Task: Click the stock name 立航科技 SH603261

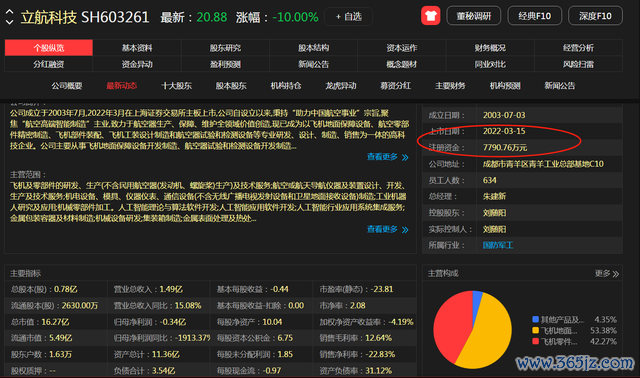Action: click(85, 17)
